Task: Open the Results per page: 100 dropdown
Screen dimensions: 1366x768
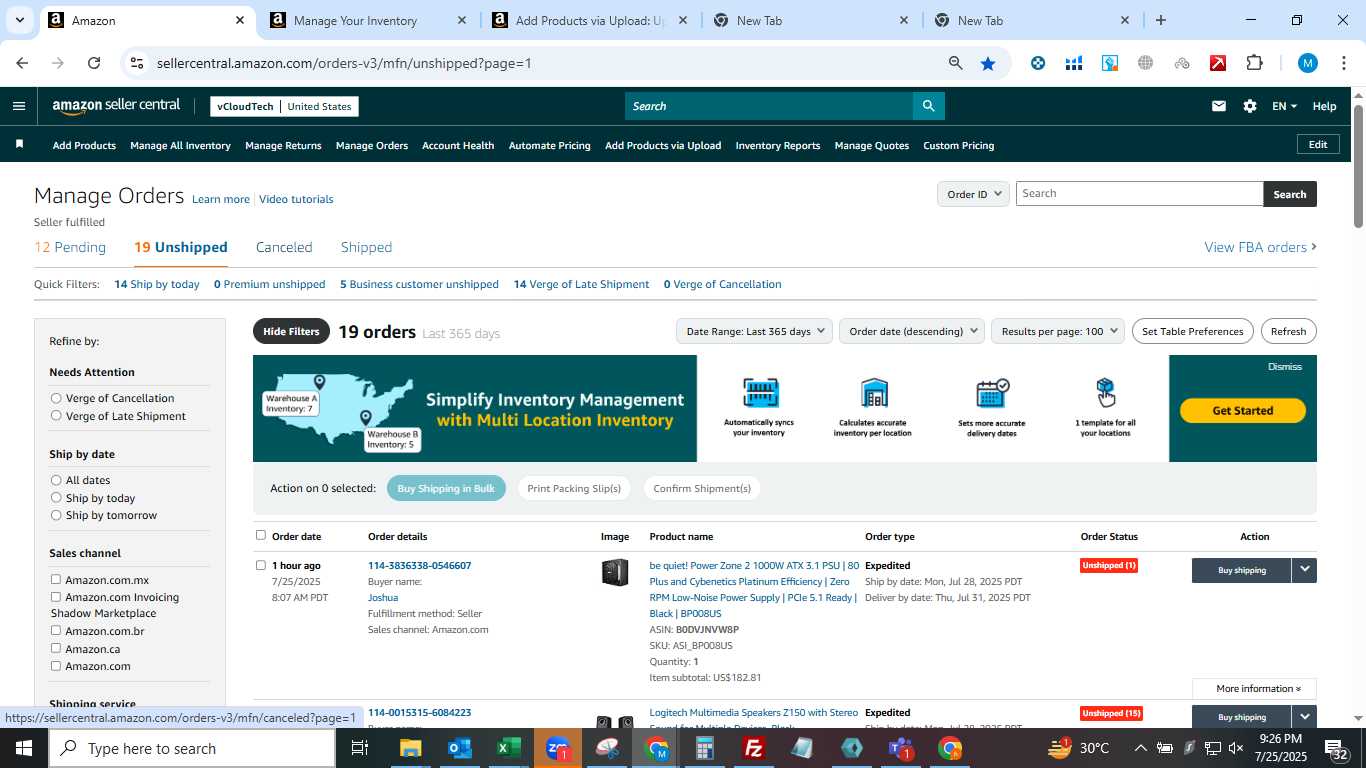Action: [1058, 331]
